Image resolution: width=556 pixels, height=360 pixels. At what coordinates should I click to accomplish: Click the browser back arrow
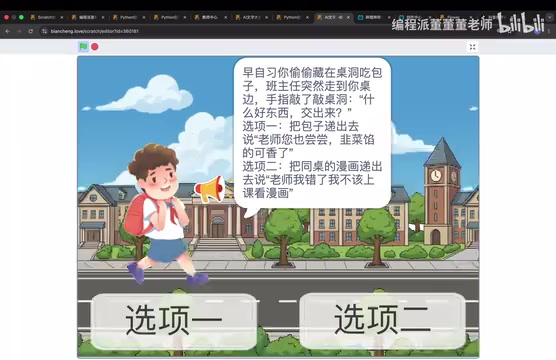7,31
